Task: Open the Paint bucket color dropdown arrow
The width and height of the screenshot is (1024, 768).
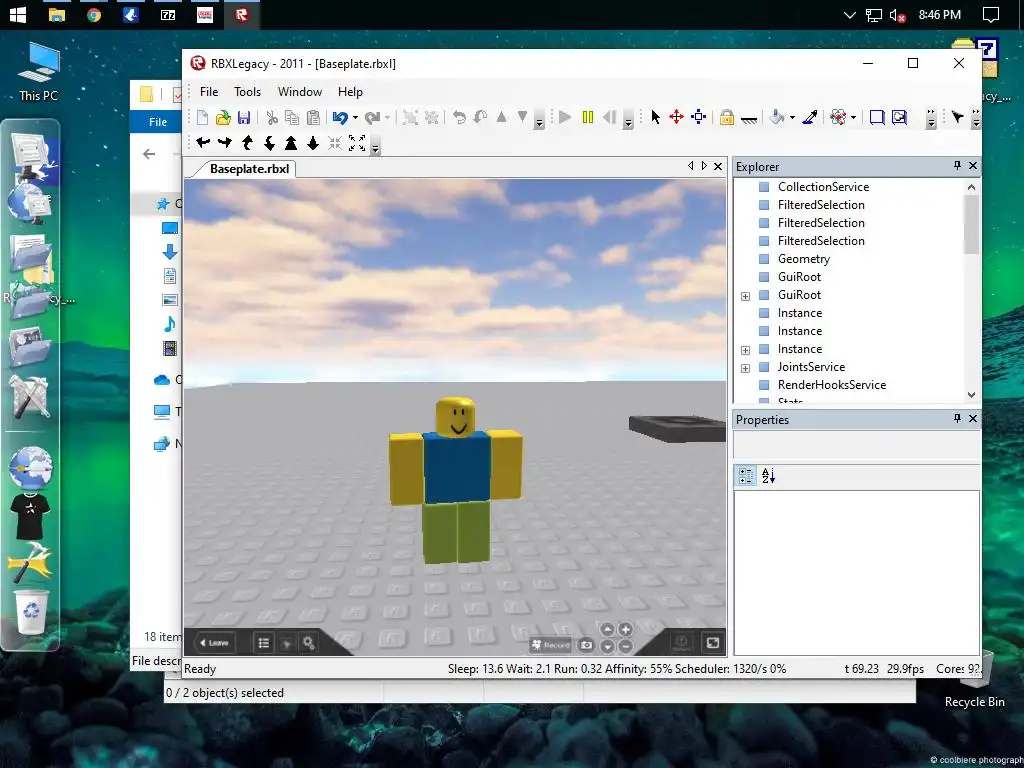Action: tap(792, 118)
